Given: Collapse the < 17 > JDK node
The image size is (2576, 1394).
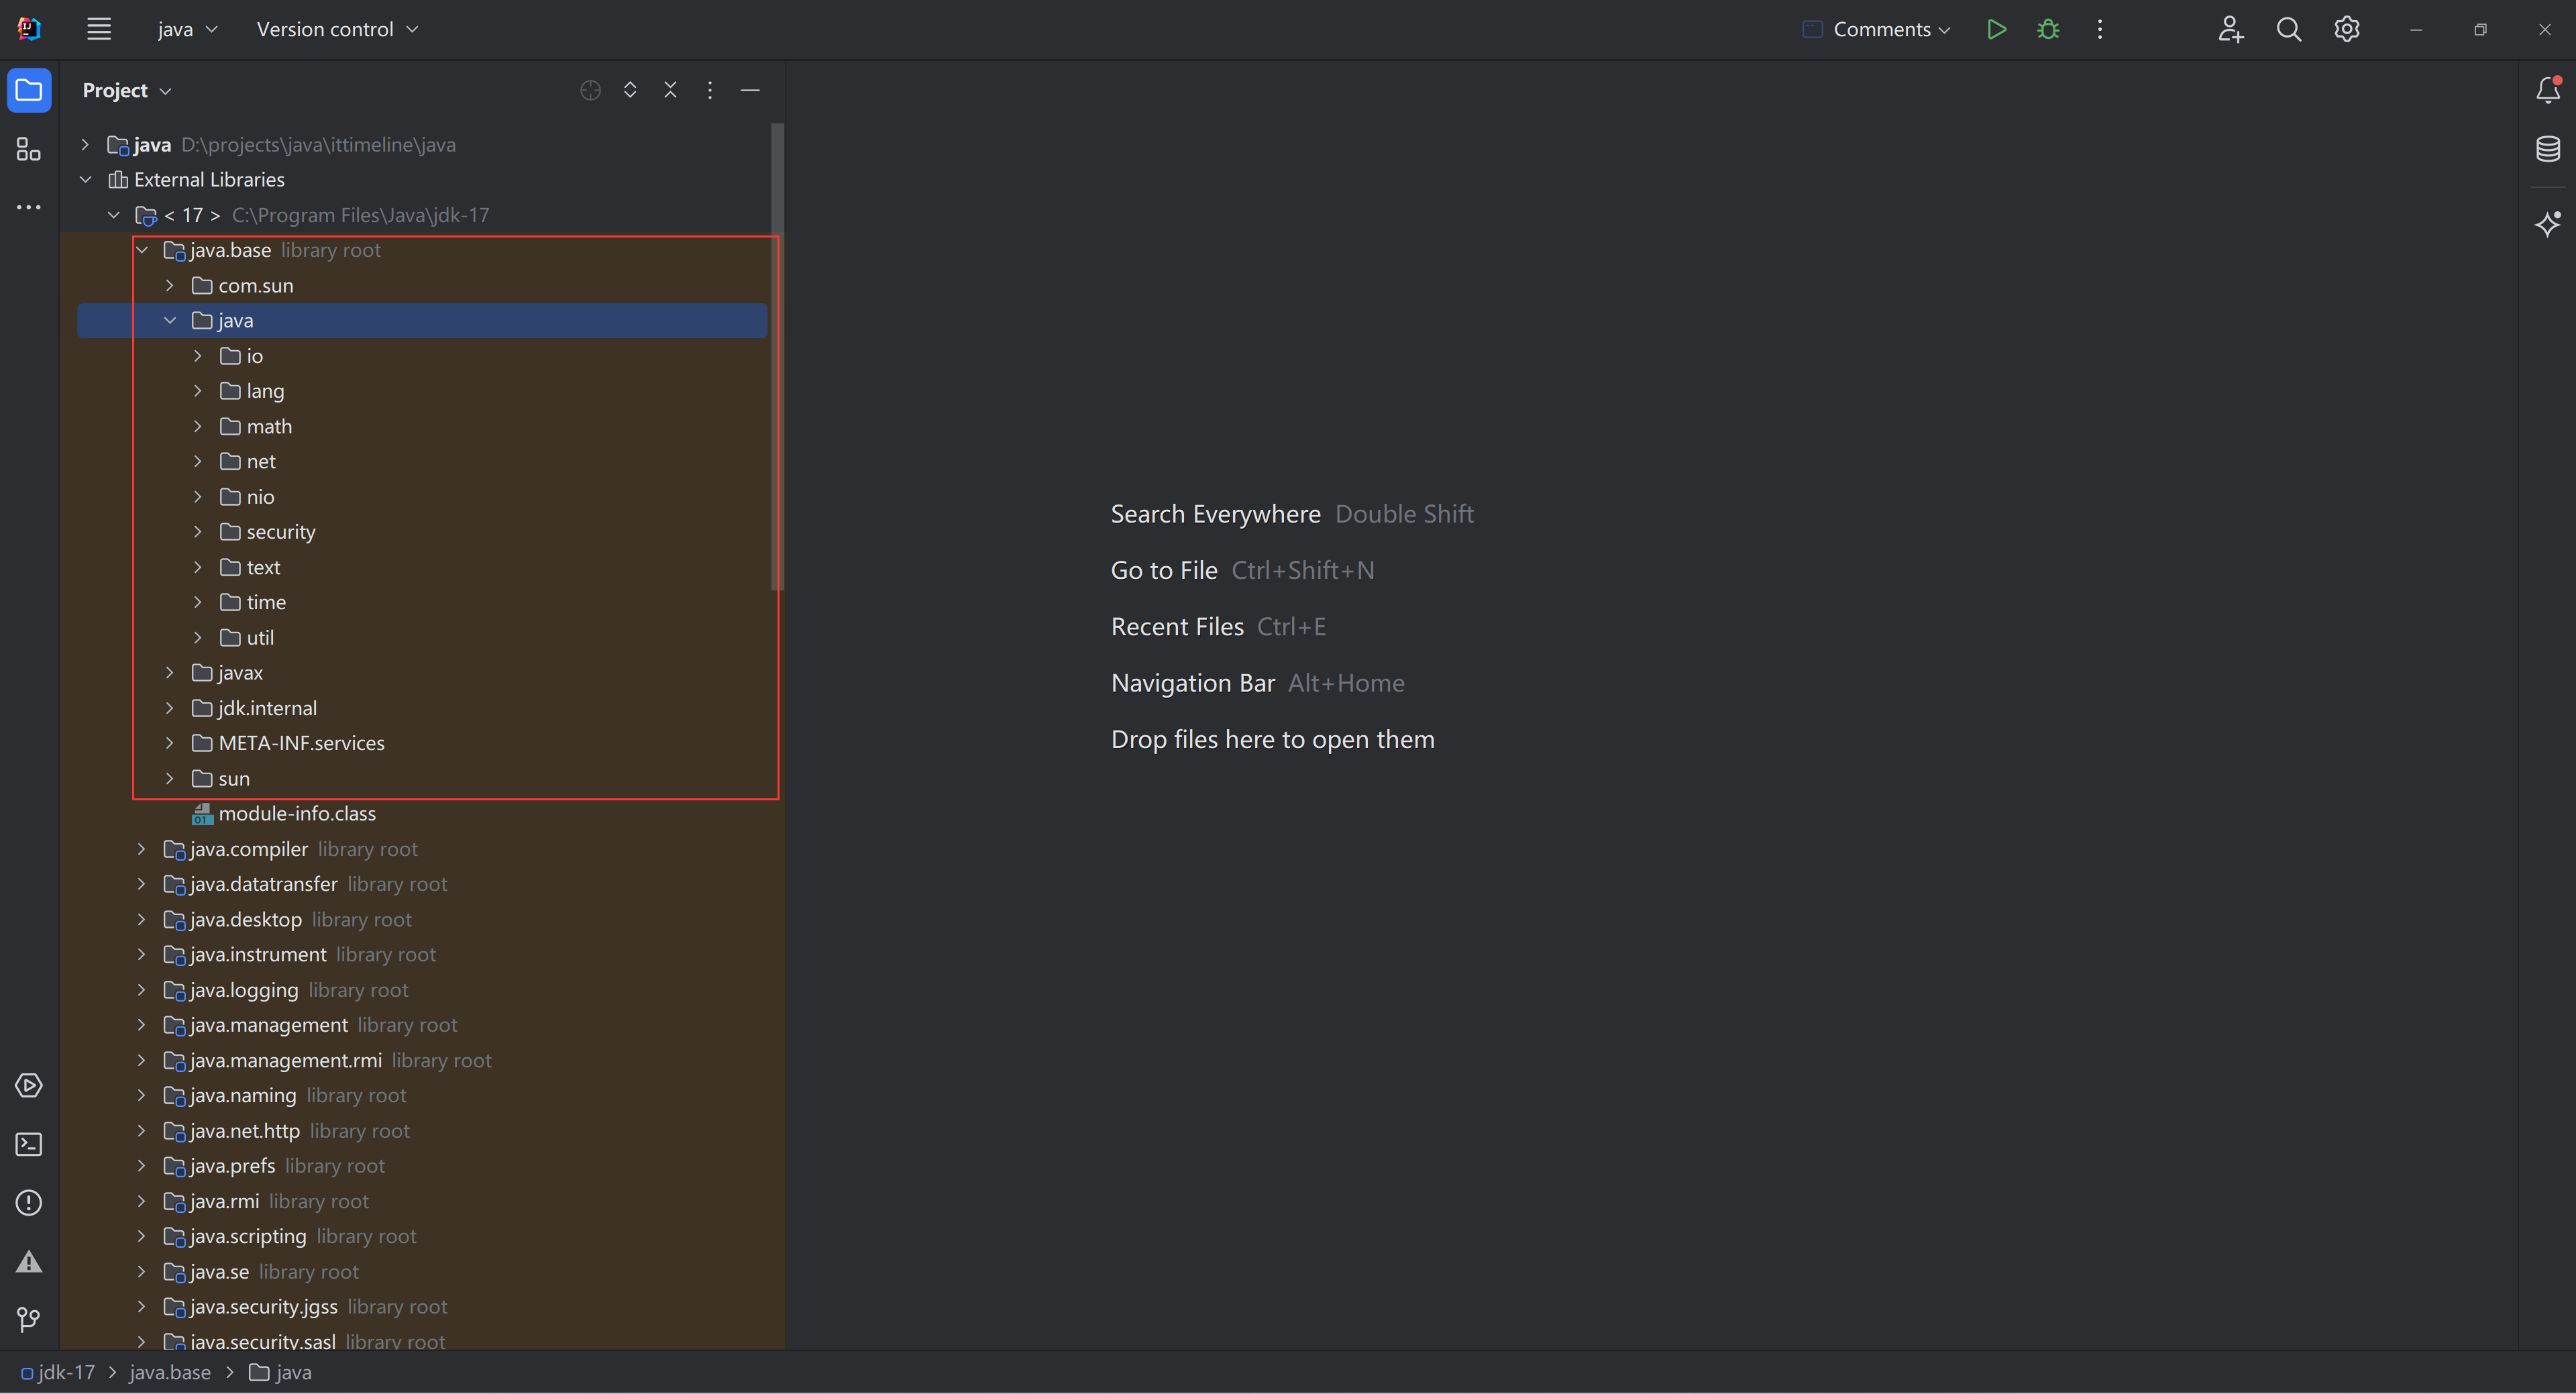Looking at the screenshot, I should (113, 215).
